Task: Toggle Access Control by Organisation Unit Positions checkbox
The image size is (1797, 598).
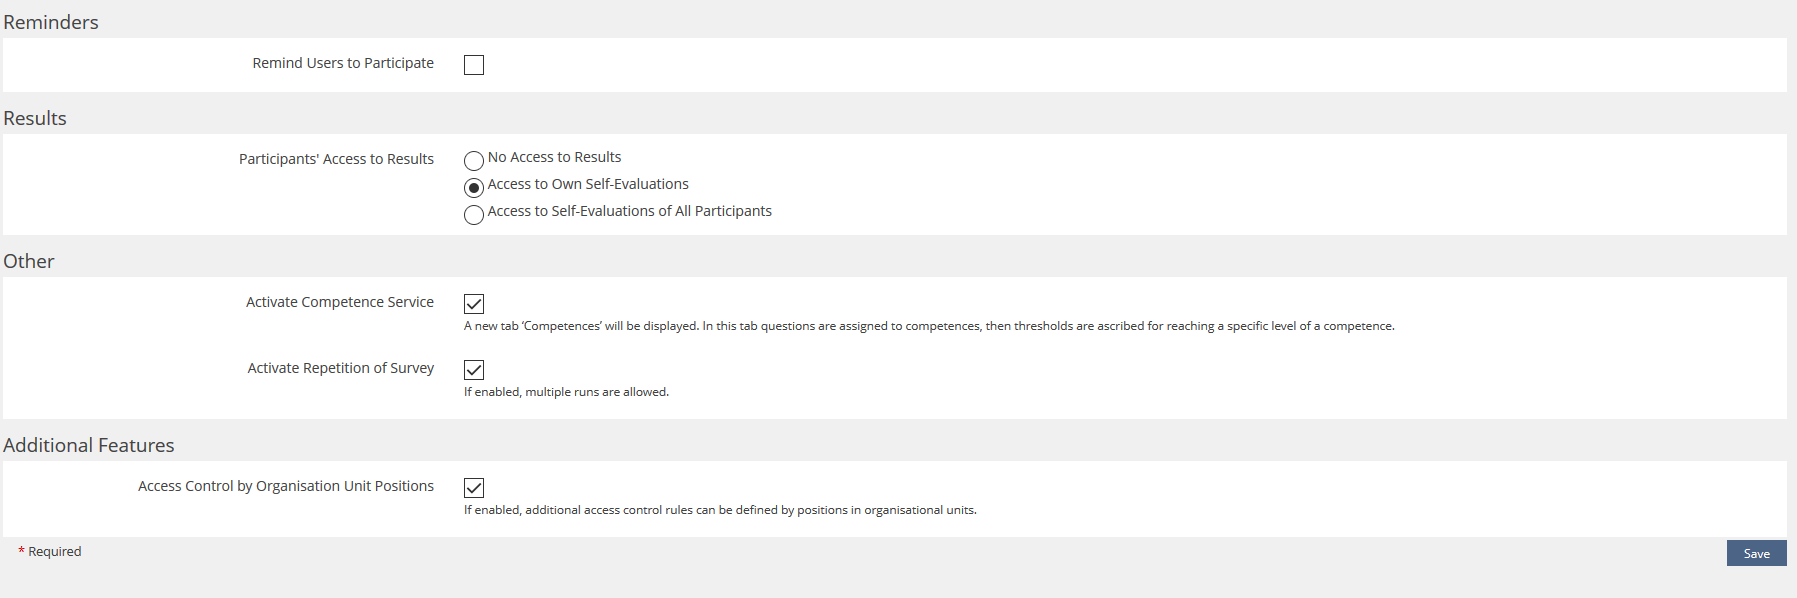Action: click(x=474, y=488)
